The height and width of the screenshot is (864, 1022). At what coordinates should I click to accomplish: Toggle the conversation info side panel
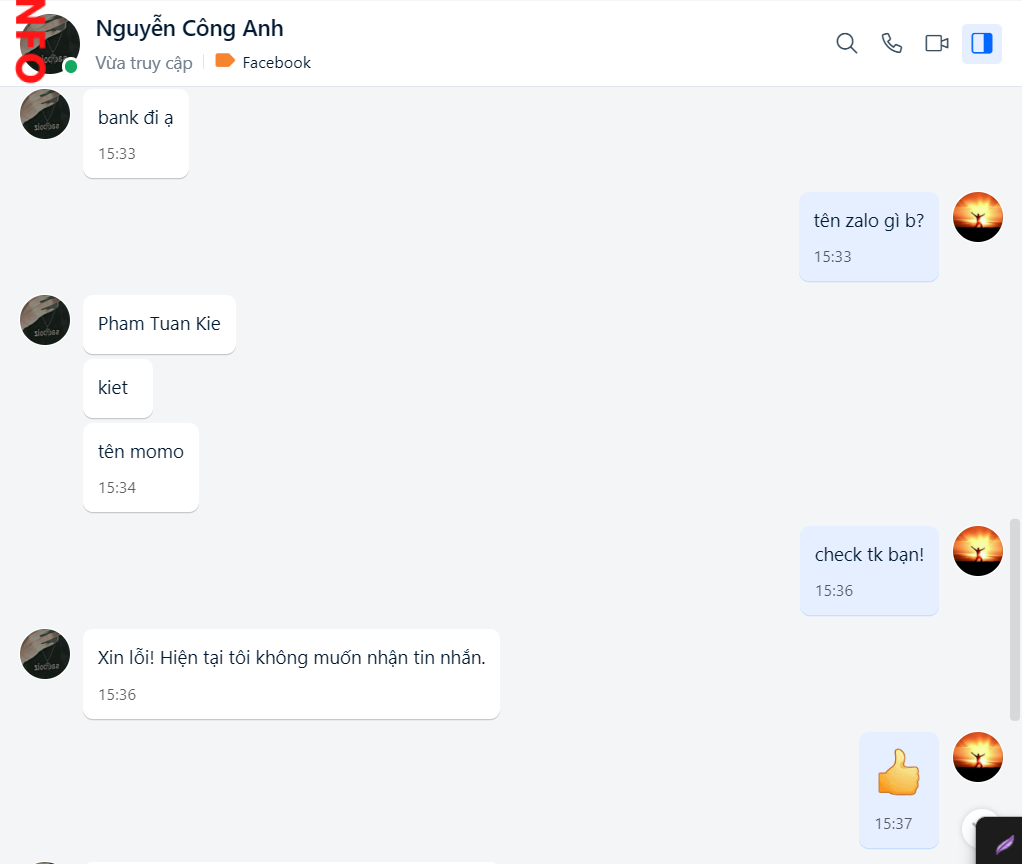[x=981, y=44]
